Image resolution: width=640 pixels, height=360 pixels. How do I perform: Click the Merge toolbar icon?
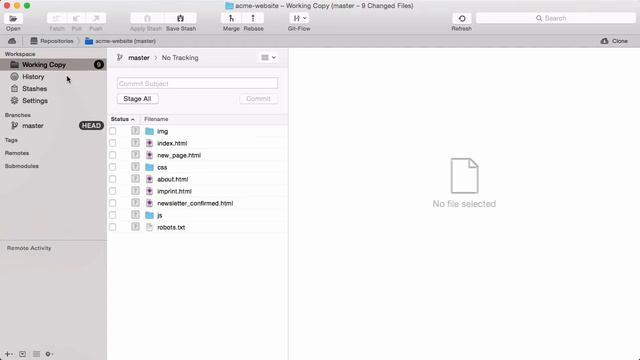point(231,18)
